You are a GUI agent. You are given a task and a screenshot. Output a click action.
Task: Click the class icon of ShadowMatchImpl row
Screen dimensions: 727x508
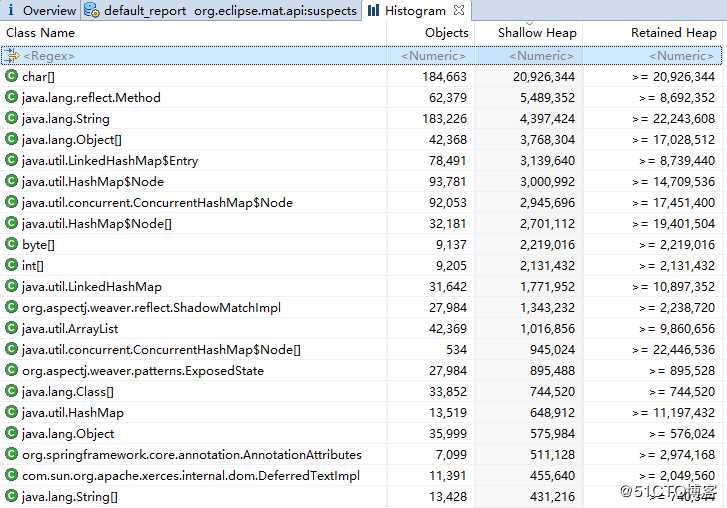click(x=11, y=307)
